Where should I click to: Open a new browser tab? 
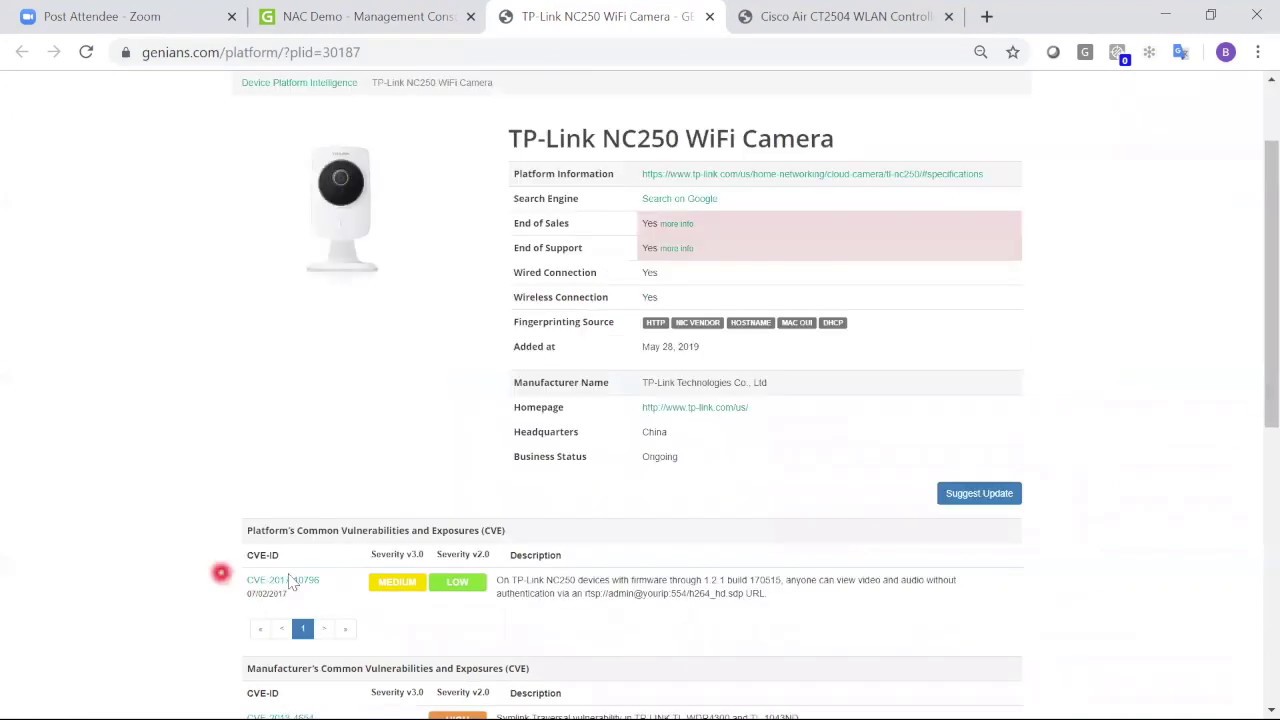[x=986, y=16]
